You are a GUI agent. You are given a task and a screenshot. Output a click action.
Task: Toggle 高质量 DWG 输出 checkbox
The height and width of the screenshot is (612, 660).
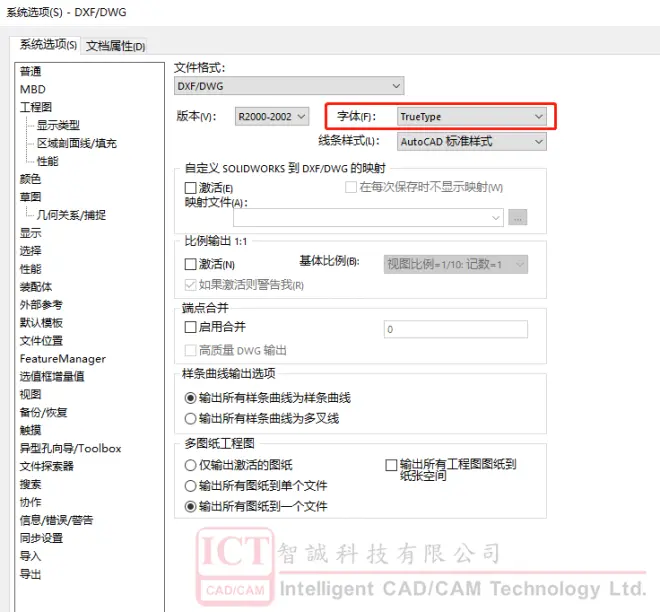pyautogui.click(x=190, y=350)
